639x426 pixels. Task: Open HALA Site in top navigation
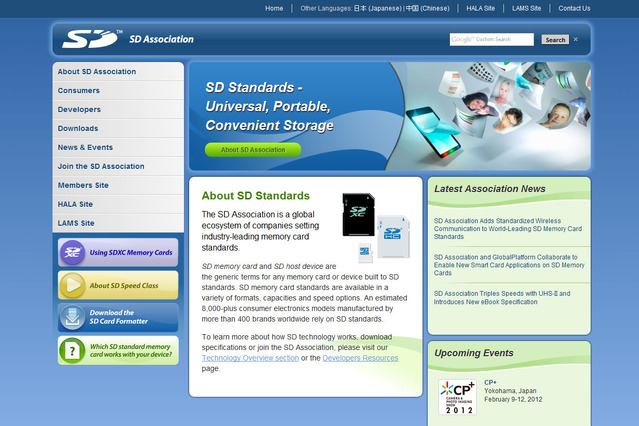480,8
